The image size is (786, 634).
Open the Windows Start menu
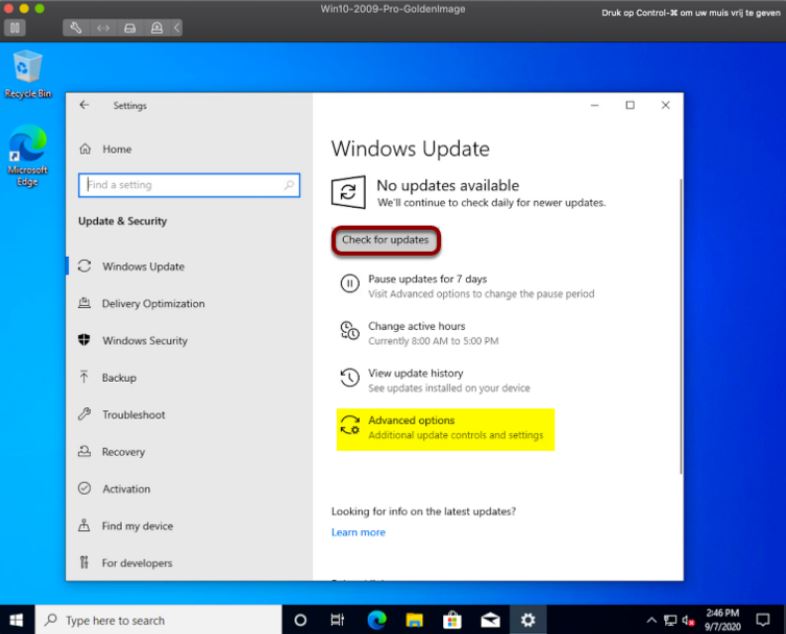point(17,620)
